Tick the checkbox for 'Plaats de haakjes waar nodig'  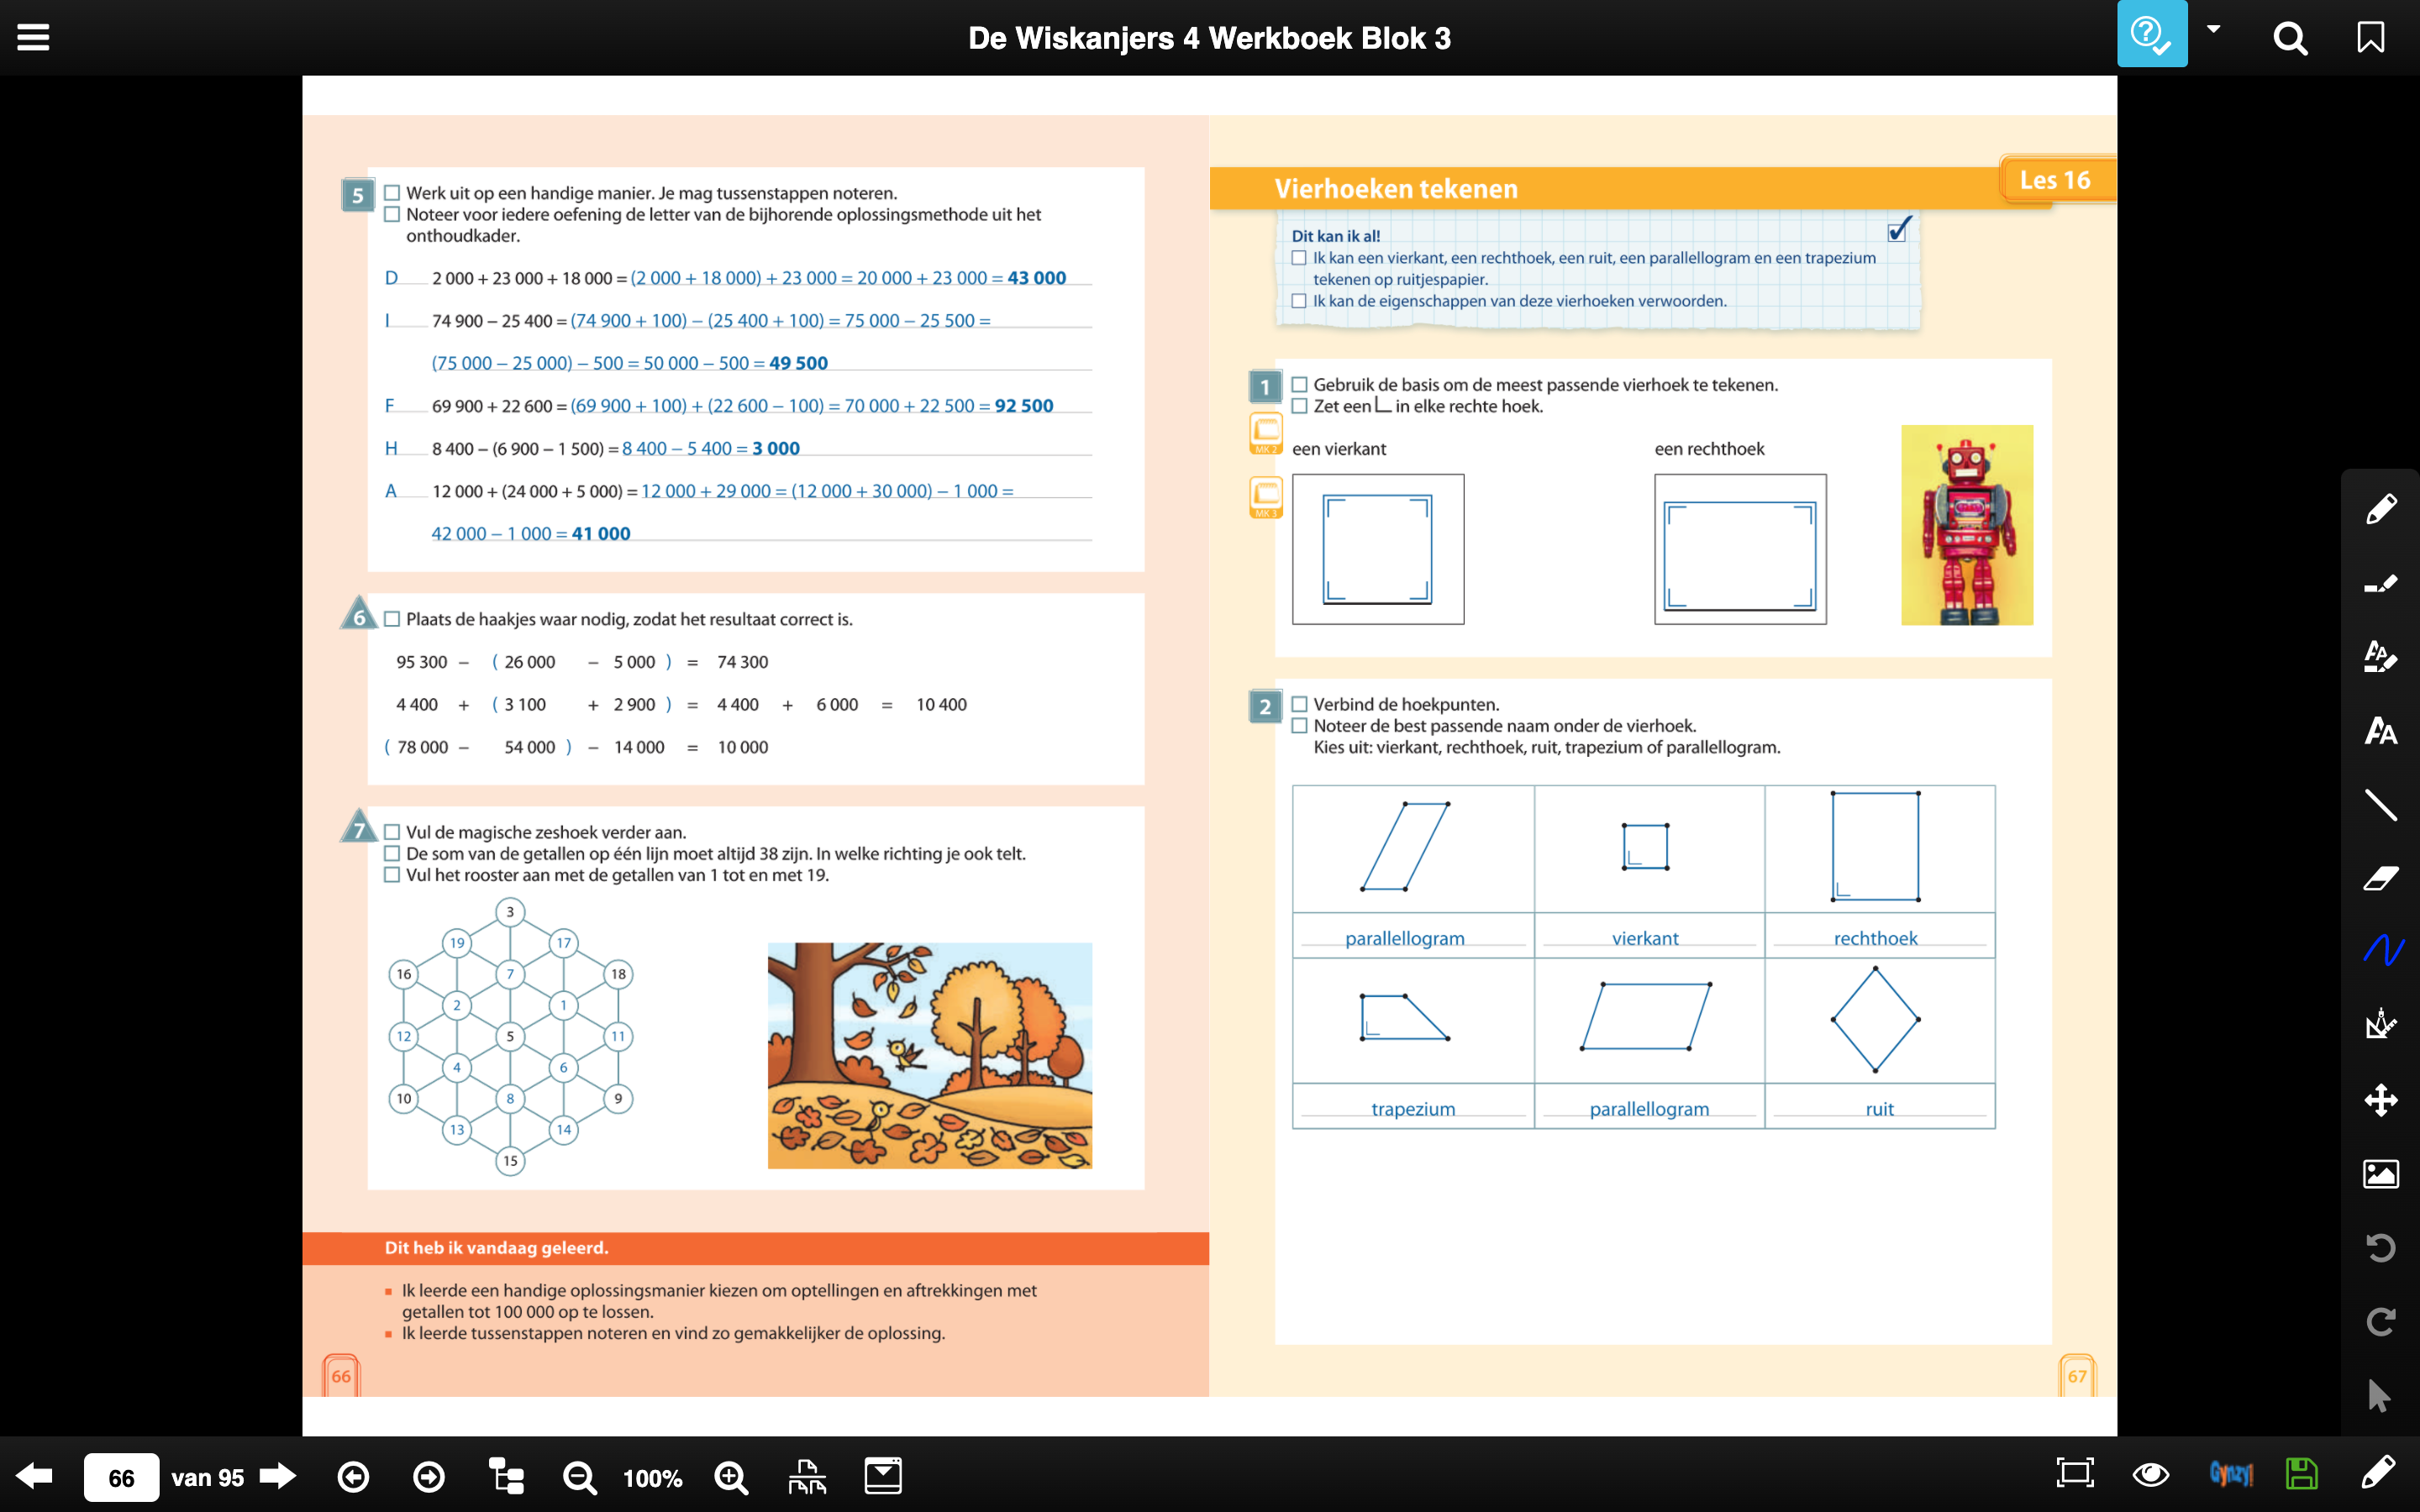(392, 619)
